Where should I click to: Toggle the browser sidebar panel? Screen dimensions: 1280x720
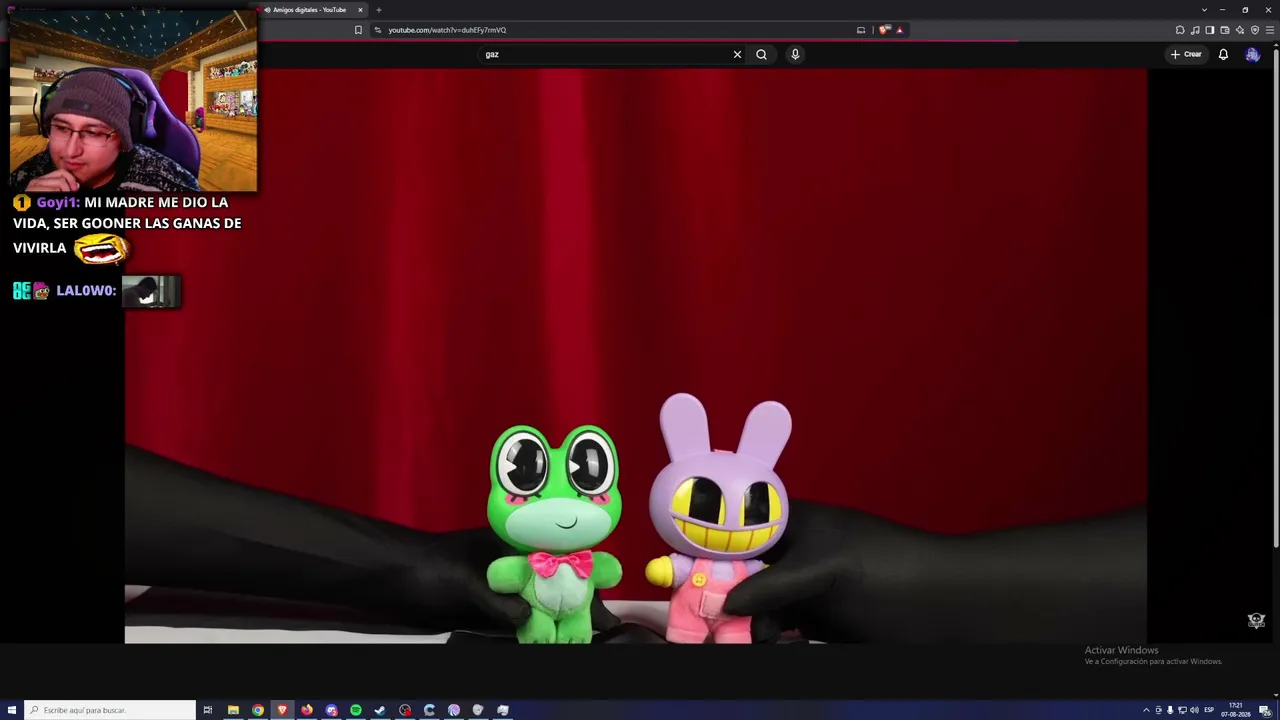1210,30
